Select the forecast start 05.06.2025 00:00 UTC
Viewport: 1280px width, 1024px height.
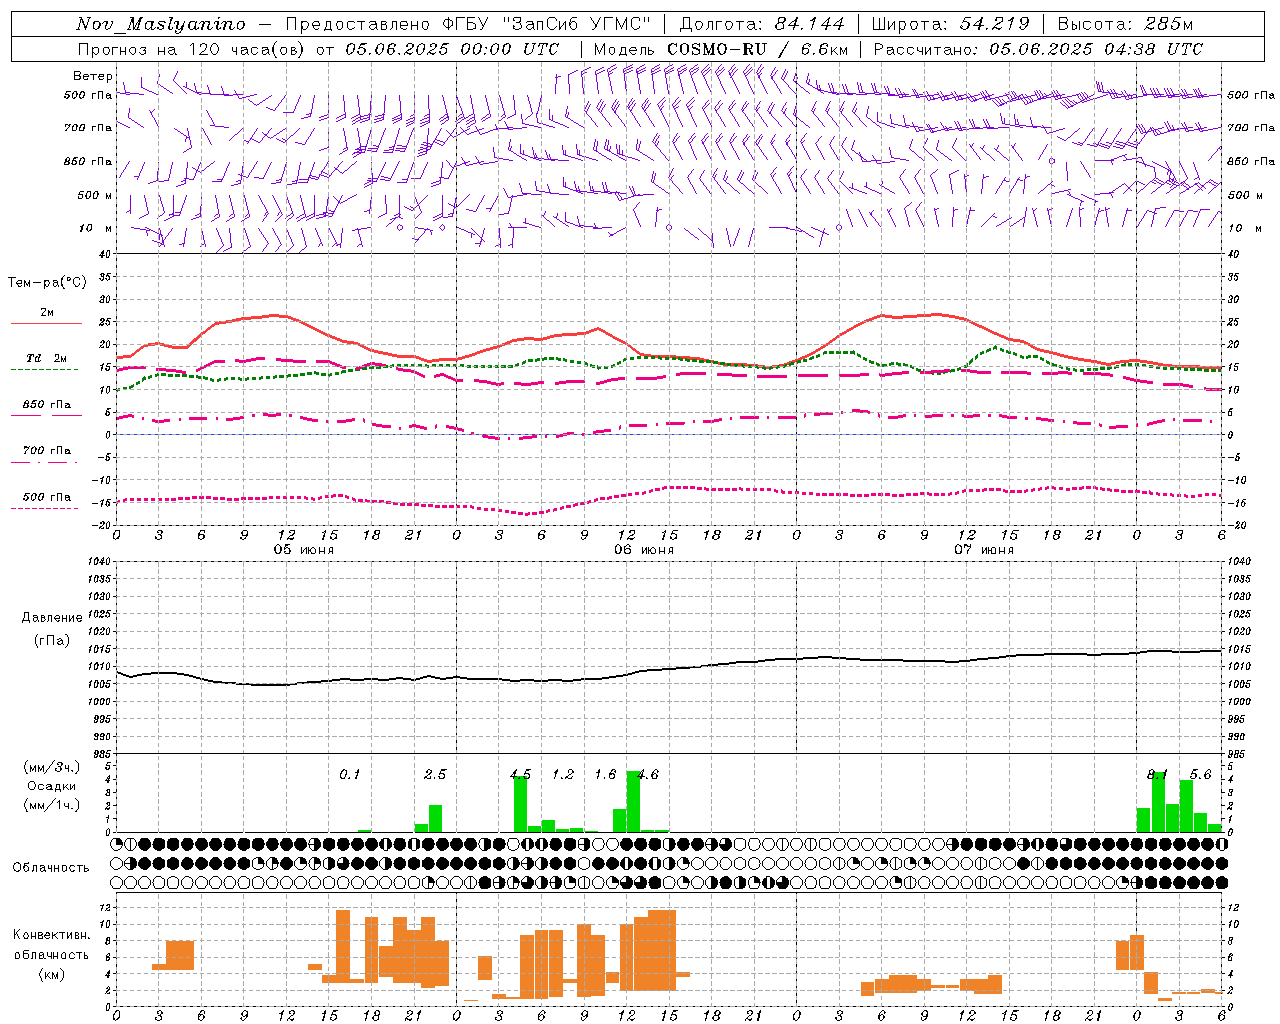click(452, 49)
